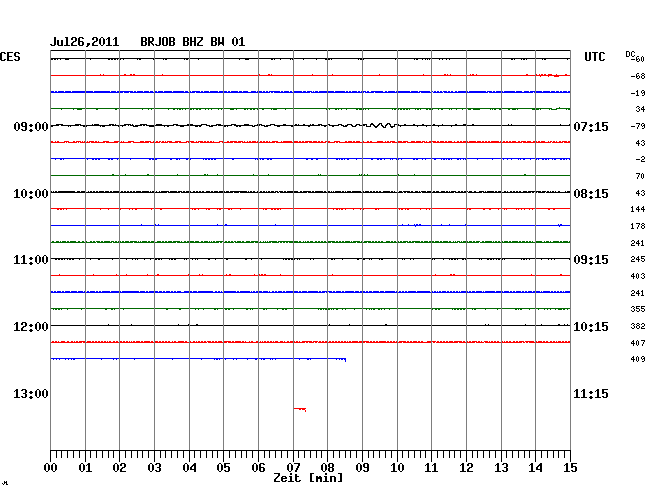Viewport: 650px width, 494px height.
Task: Select the DC offset value -79
Action: coord(638,126)
